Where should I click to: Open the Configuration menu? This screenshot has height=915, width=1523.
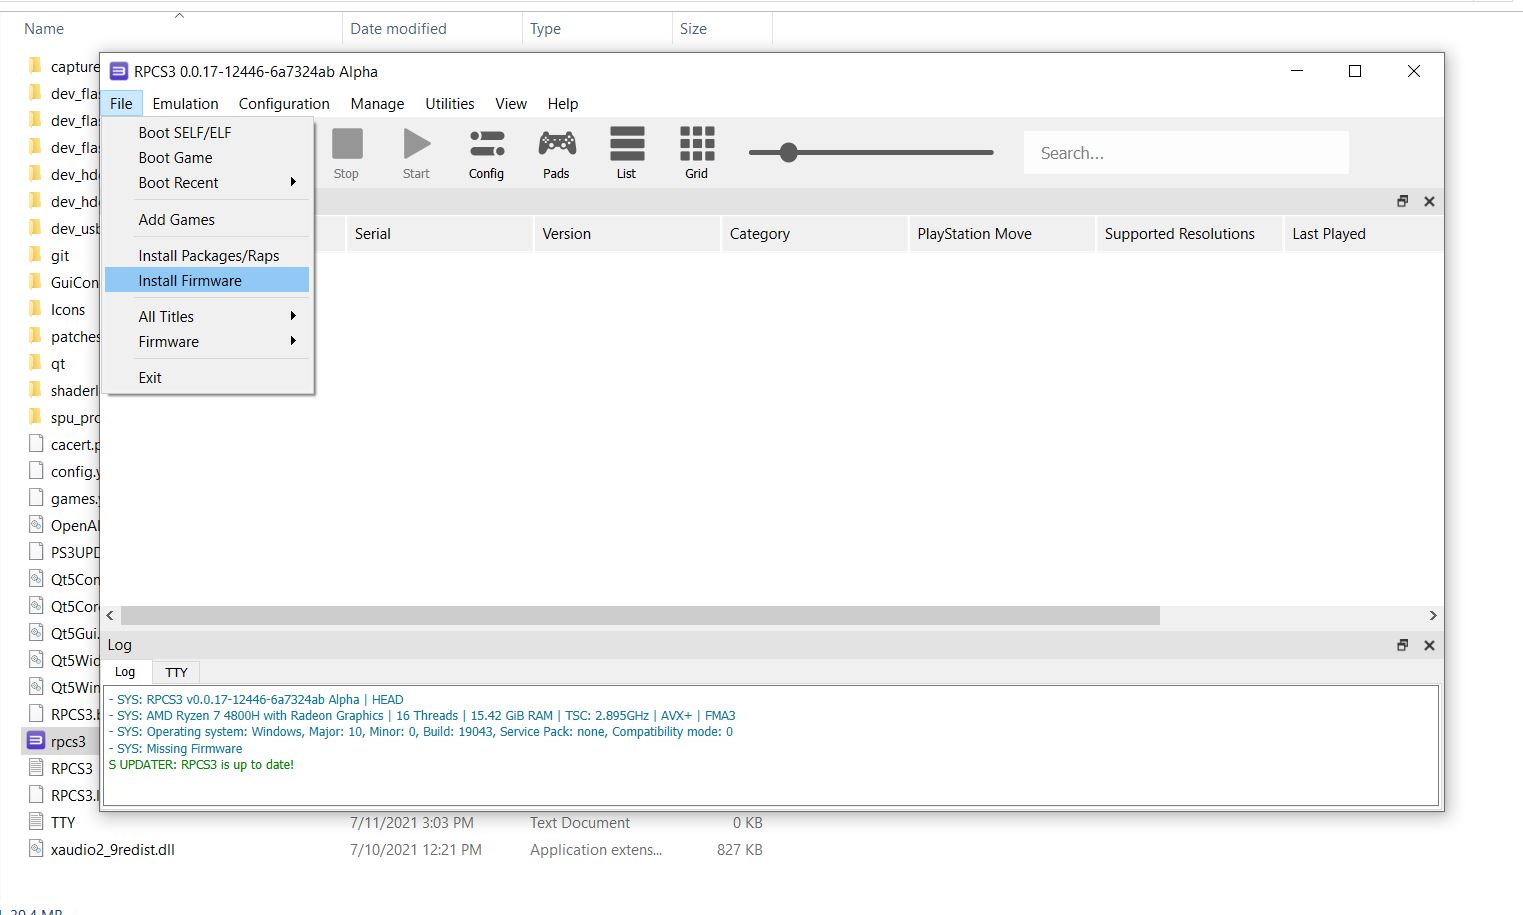[284, 104]
